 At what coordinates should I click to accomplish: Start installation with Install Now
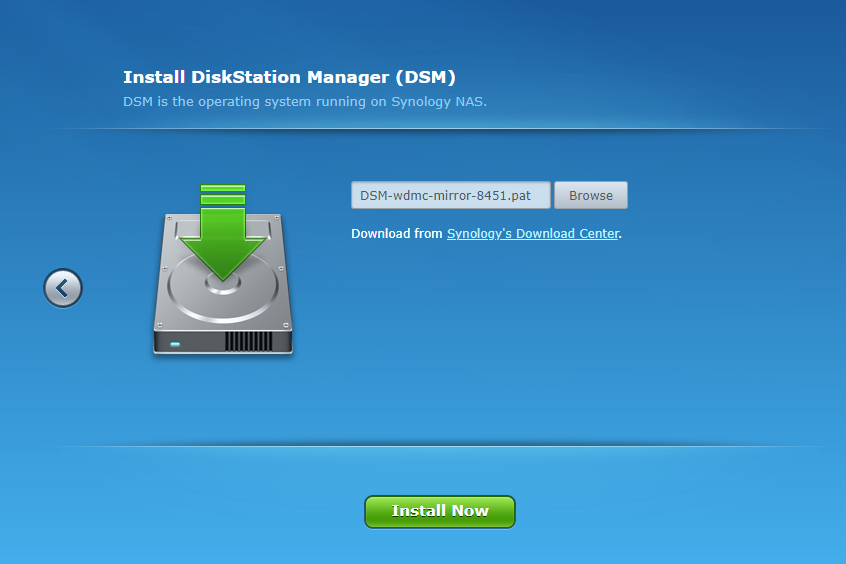click(439, 511)
